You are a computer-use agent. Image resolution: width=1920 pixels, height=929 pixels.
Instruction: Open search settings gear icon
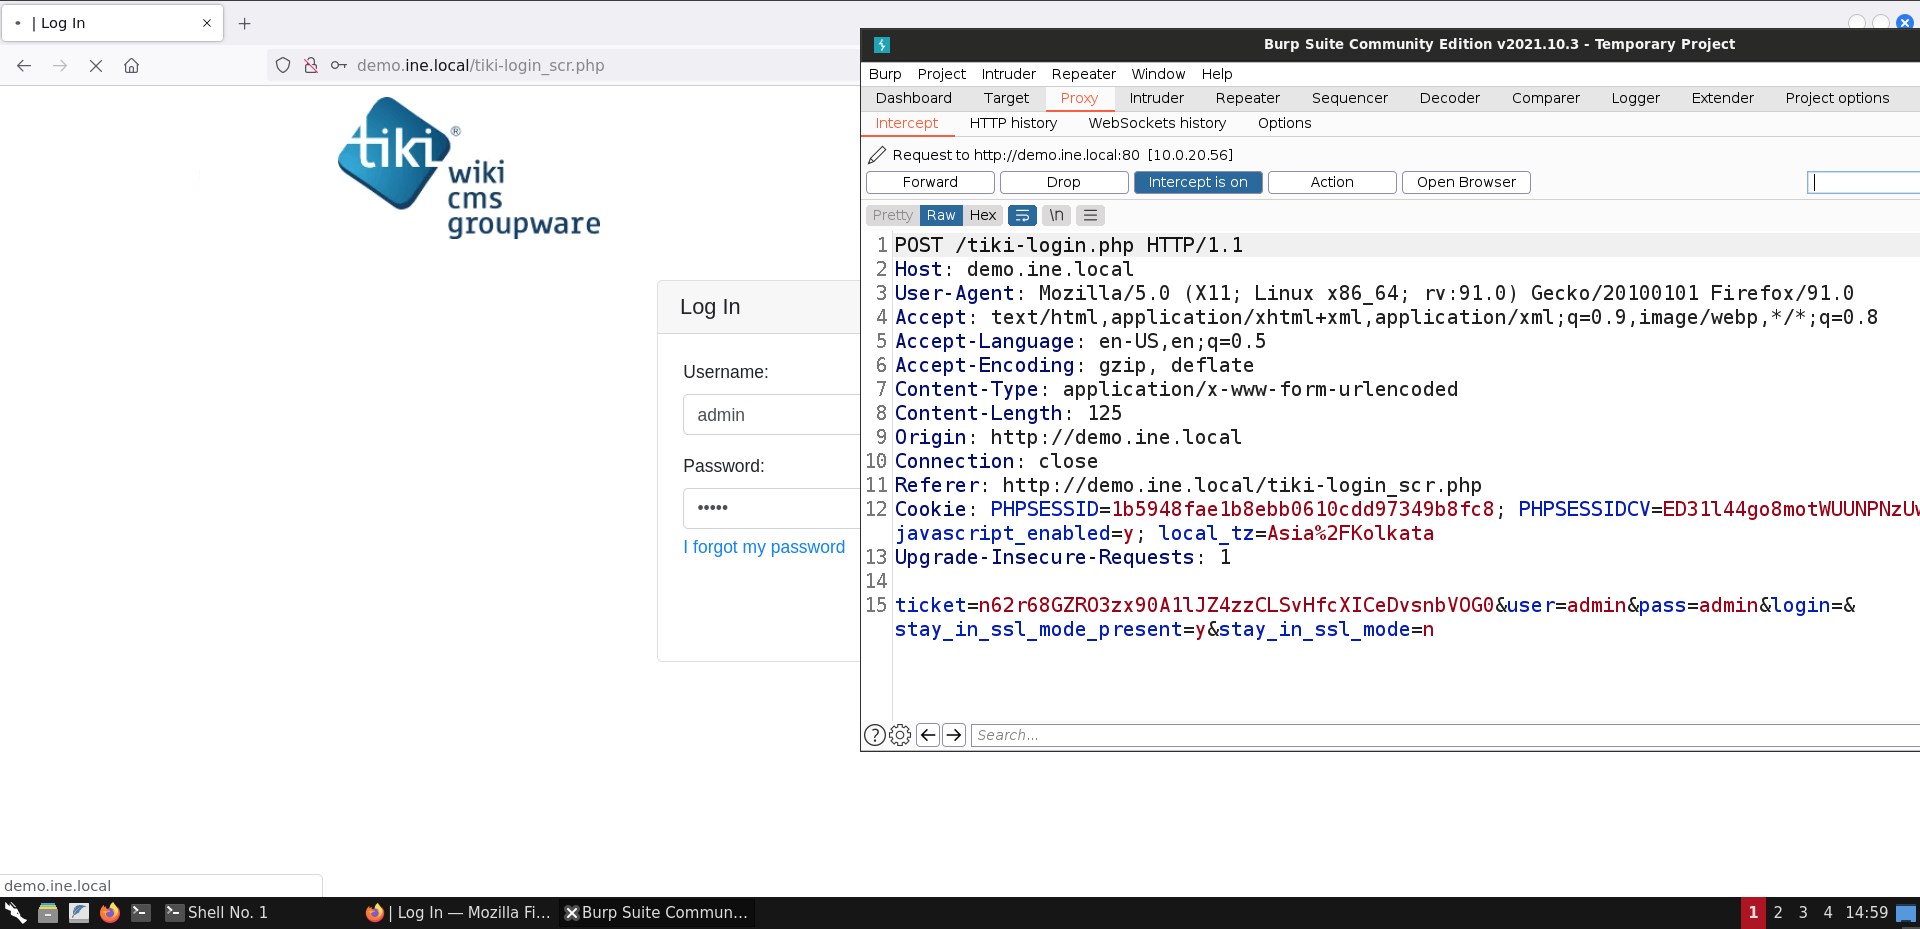click(x=900, y=735)
